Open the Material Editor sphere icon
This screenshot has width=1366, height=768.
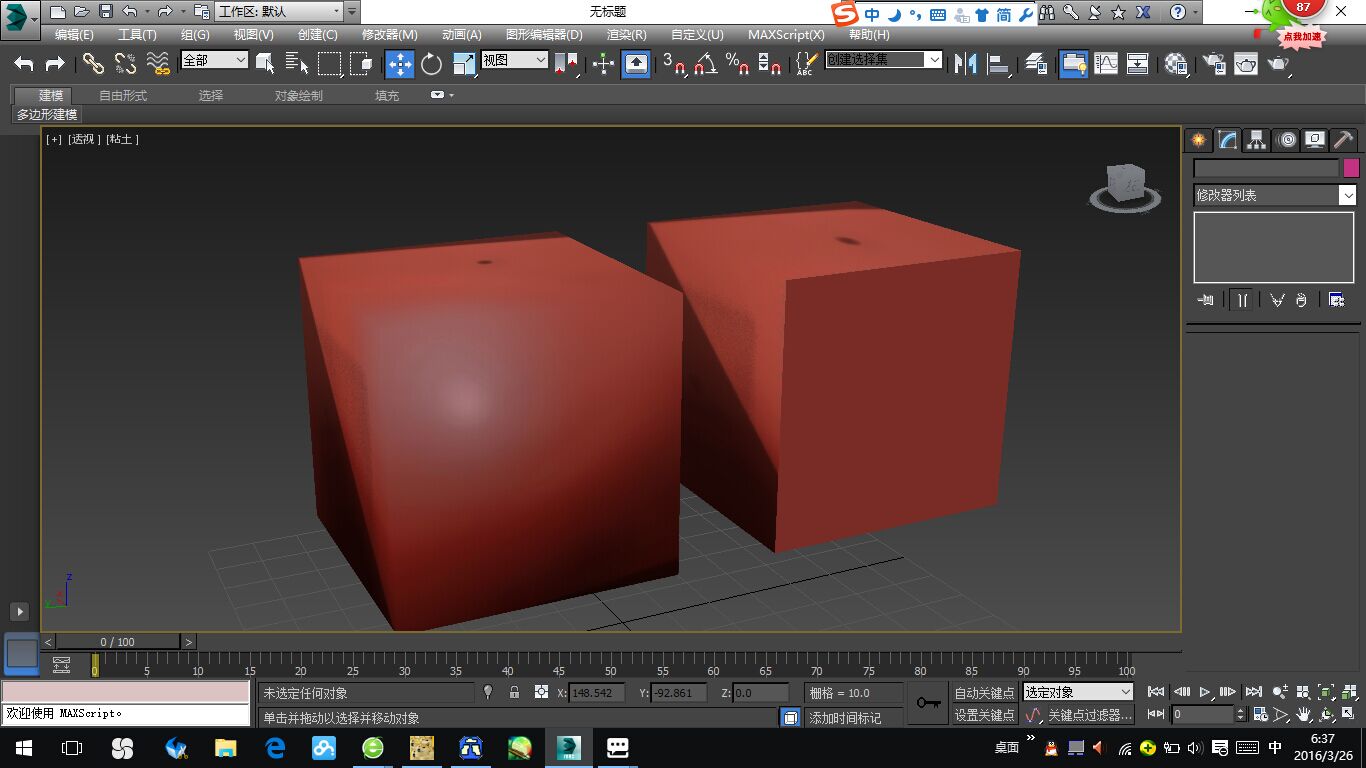tap(1176, 65)
